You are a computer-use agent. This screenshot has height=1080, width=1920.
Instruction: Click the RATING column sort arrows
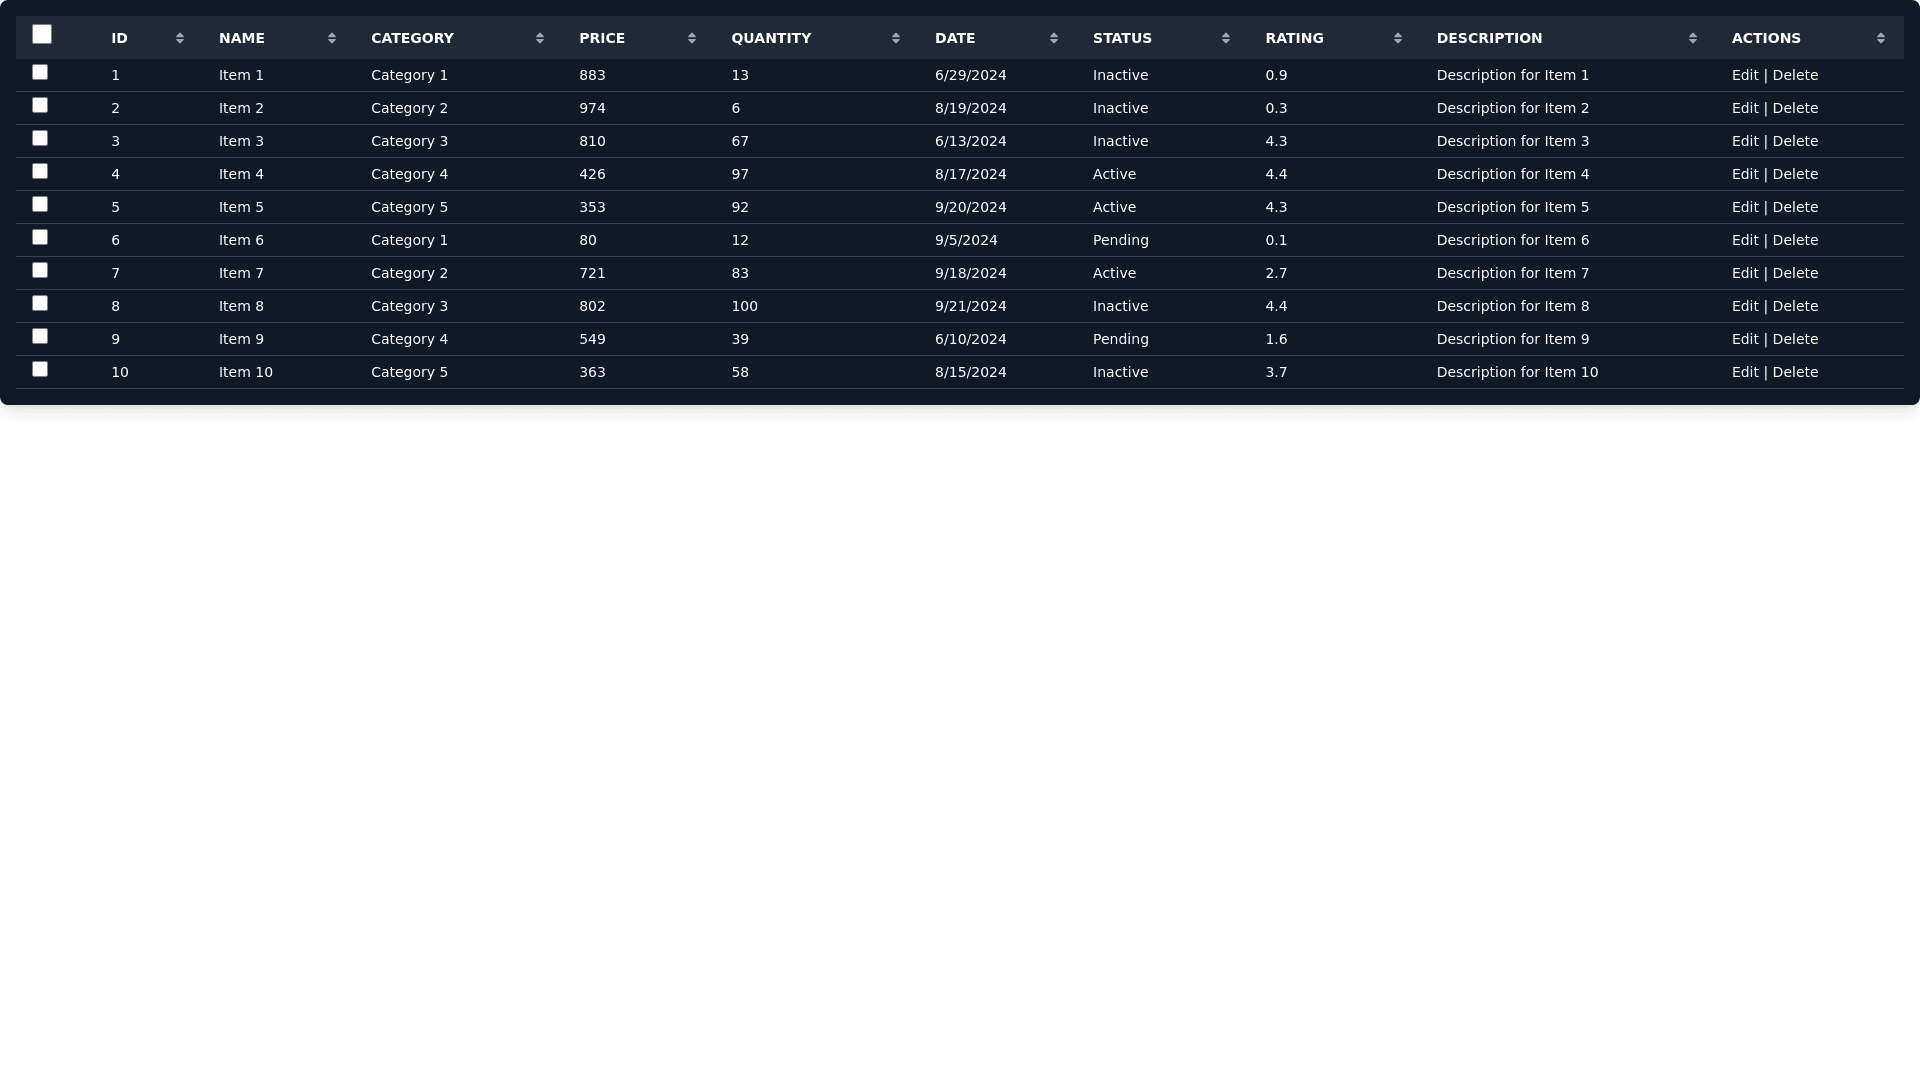(1398, 38)
